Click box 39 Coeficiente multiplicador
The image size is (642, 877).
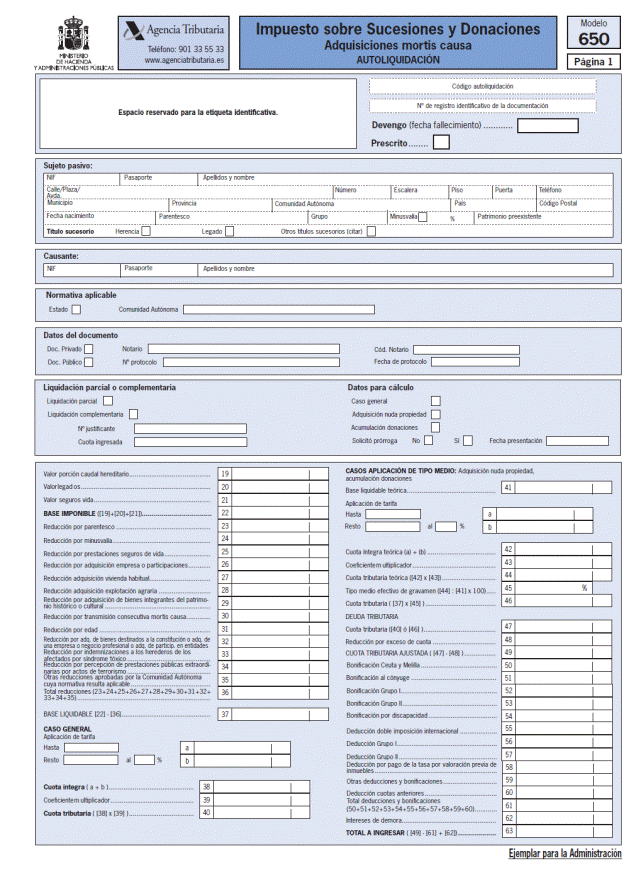point(254,800)
